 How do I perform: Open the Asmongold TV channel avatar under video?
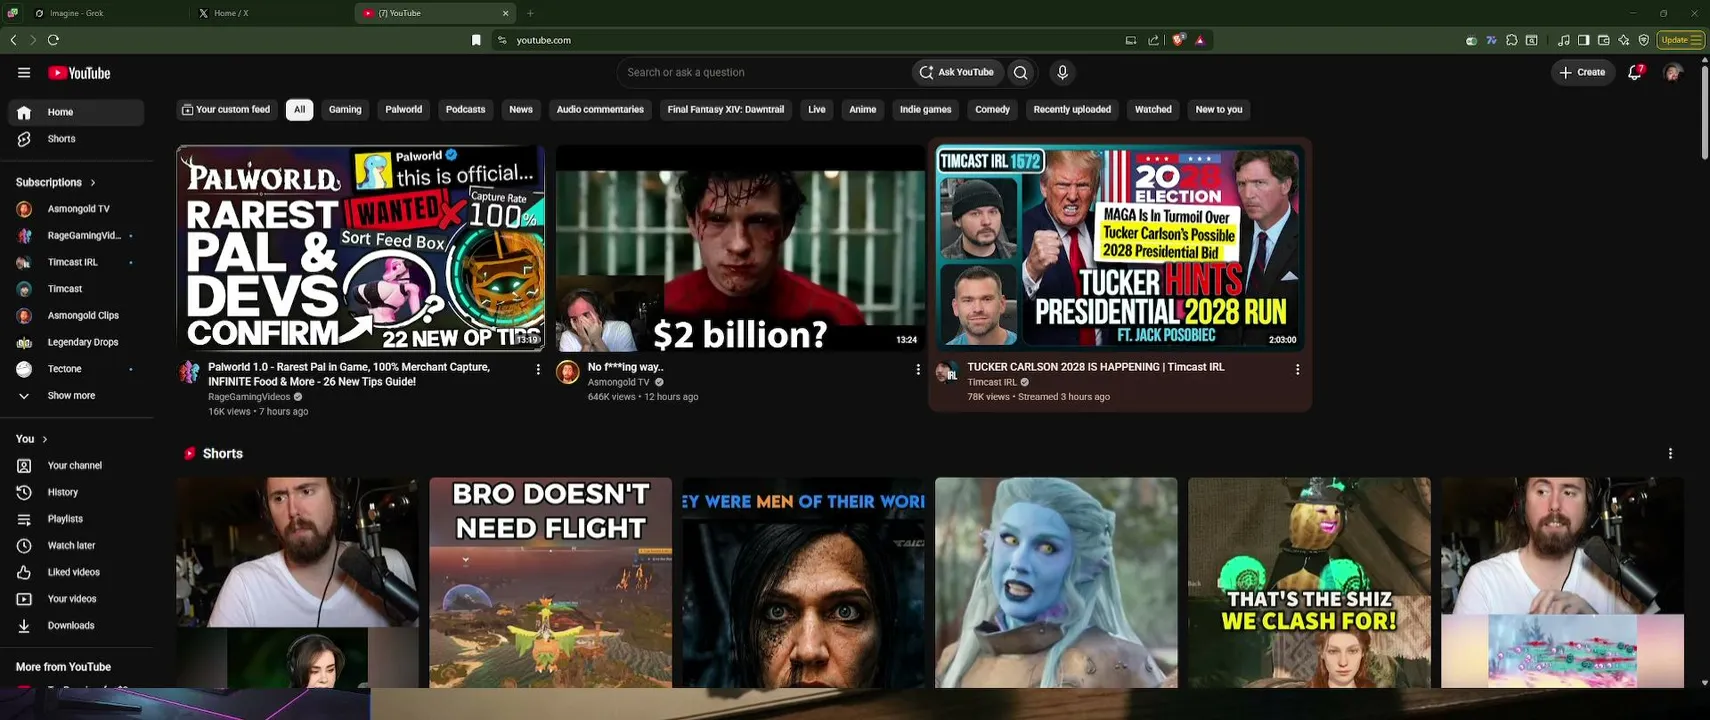tap(568, 372)
